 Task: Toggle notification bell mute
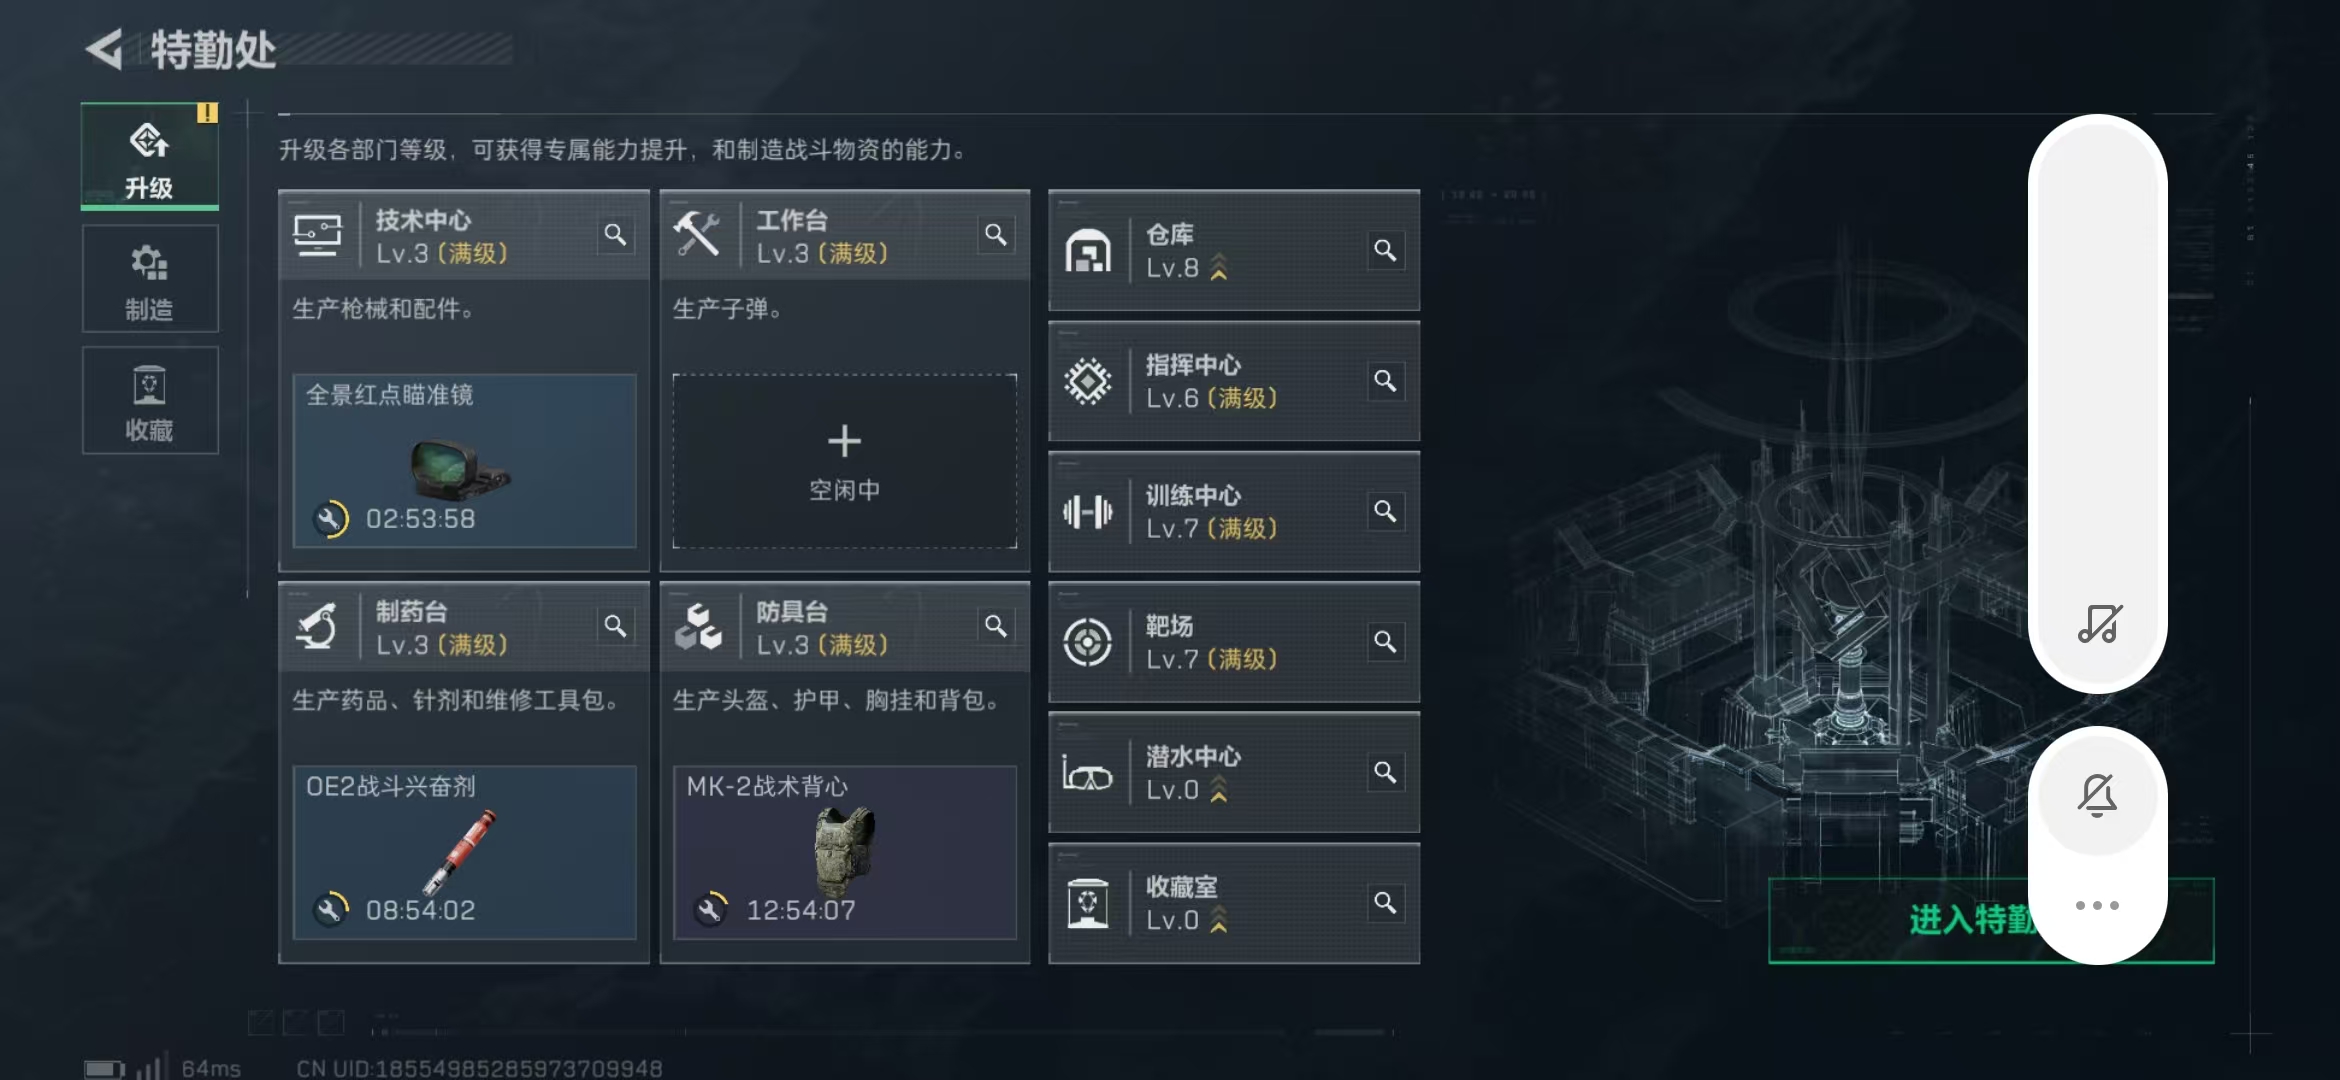(2097, 796)
